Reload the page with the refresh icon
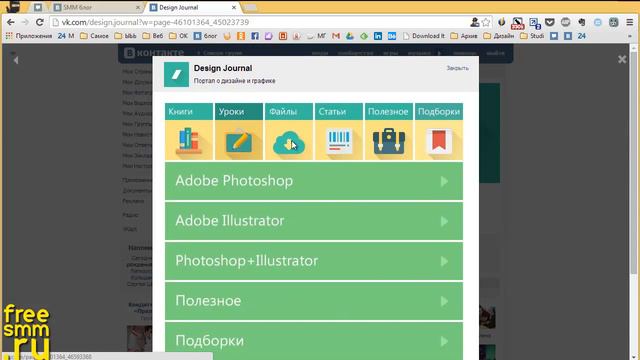The height and width of the screenshot is (360, 640). tap(40, 22)
